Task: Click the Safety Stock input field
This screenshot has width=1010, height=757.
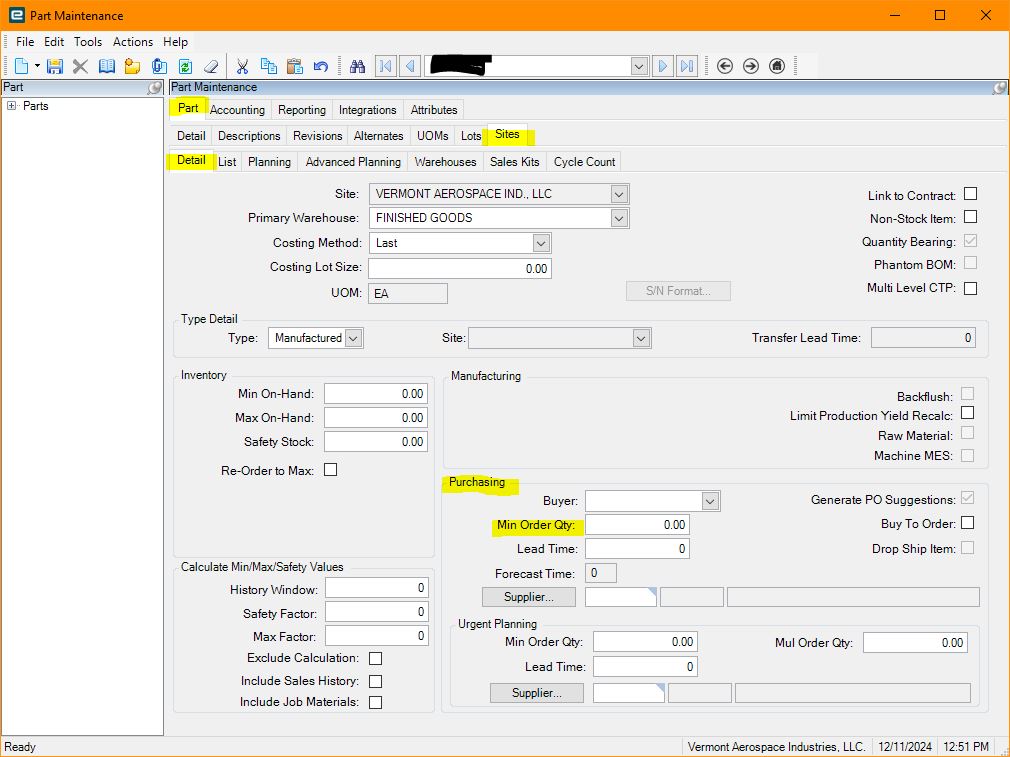Action: click(376, 442)
